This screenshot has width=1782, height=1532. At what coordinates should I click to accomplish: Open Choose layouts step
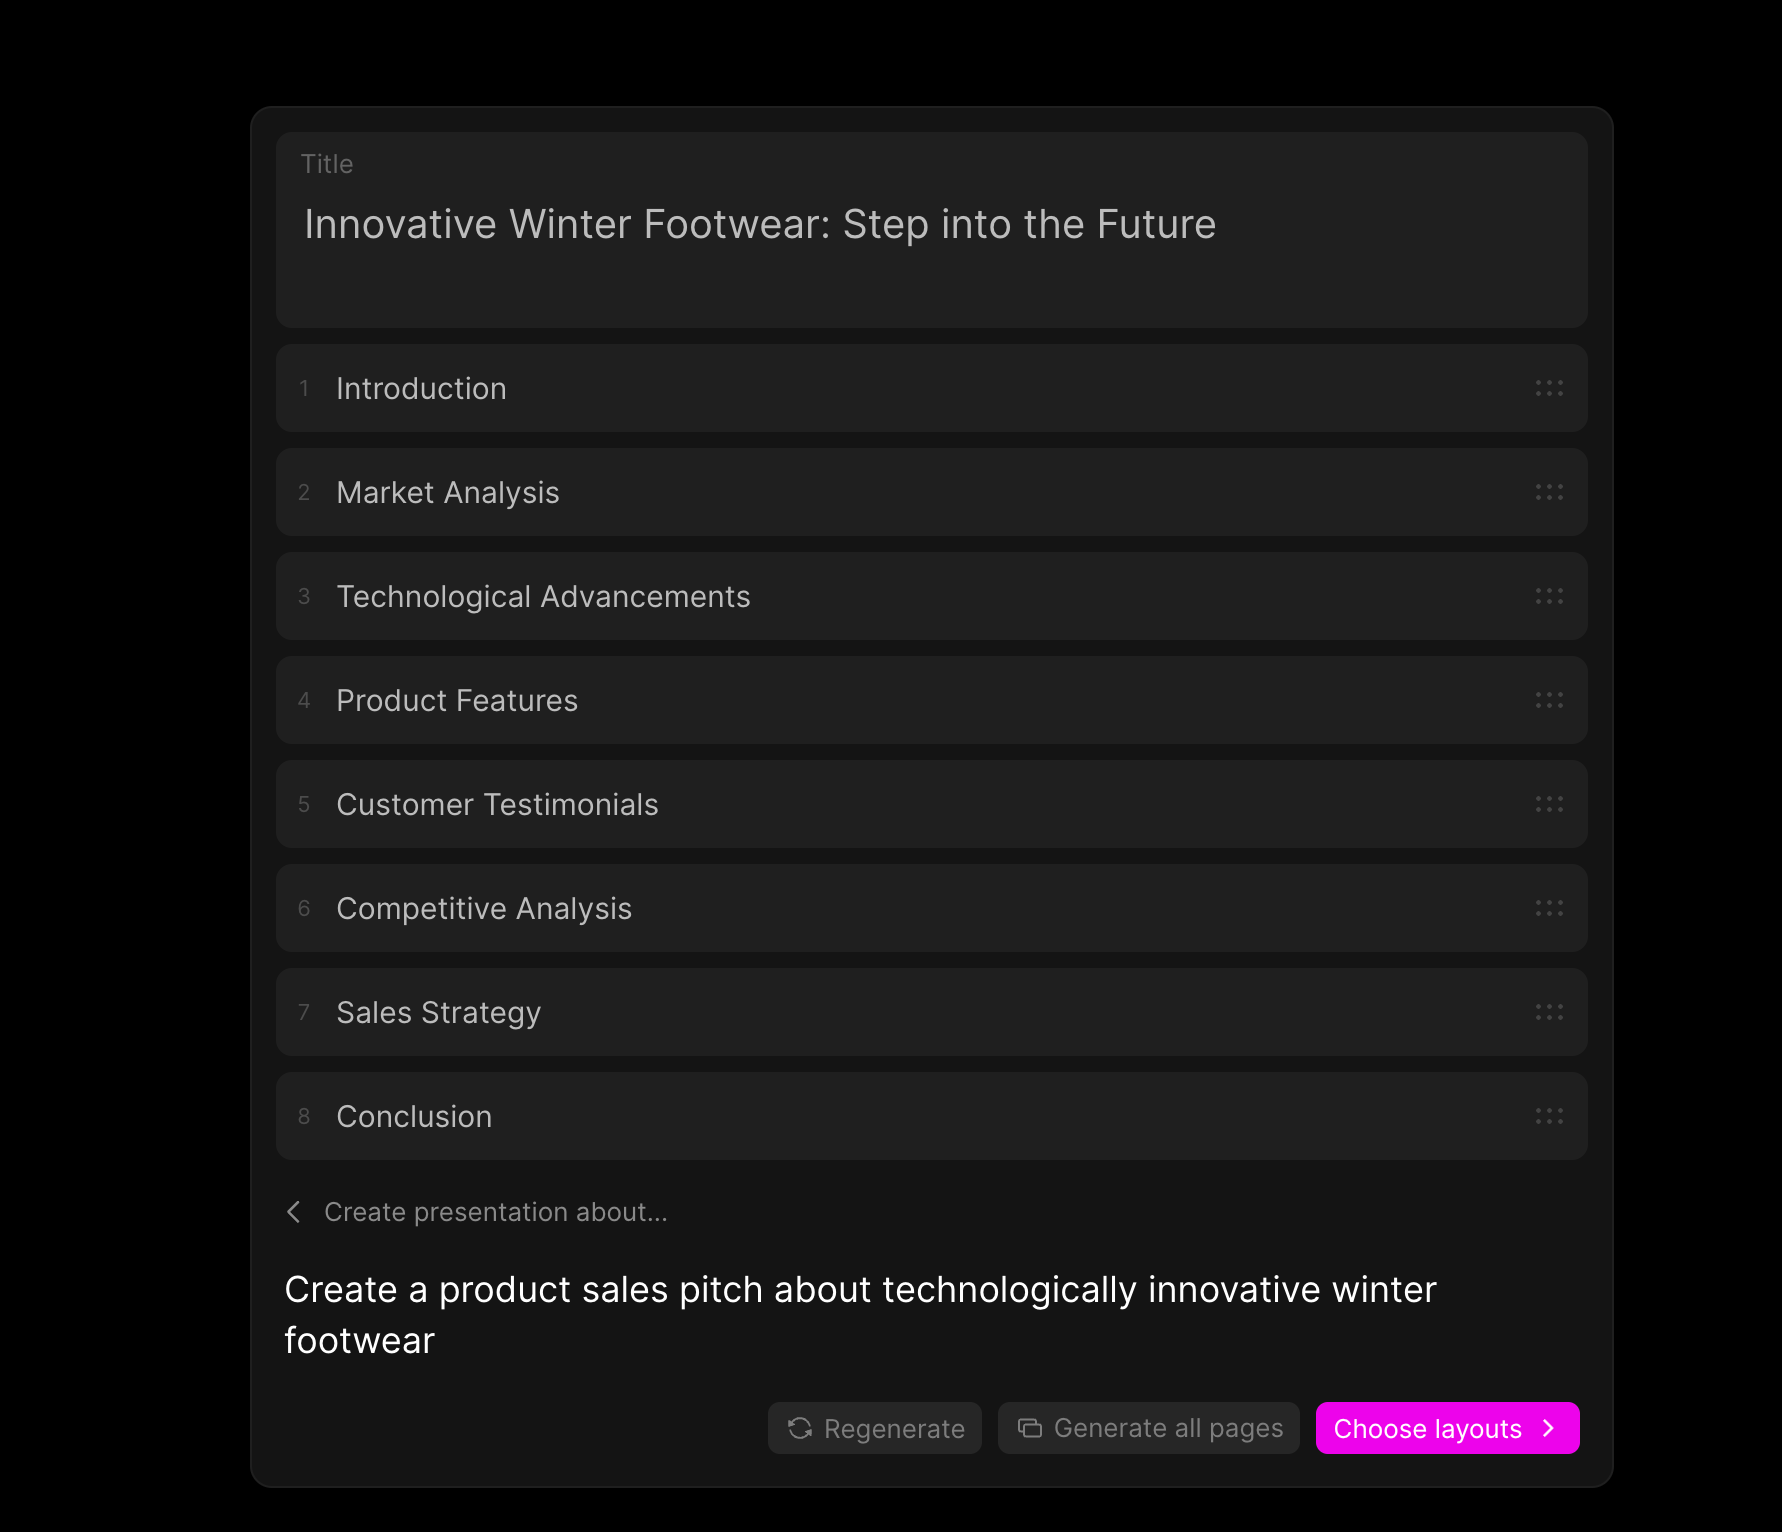tap(1447, 1428)
